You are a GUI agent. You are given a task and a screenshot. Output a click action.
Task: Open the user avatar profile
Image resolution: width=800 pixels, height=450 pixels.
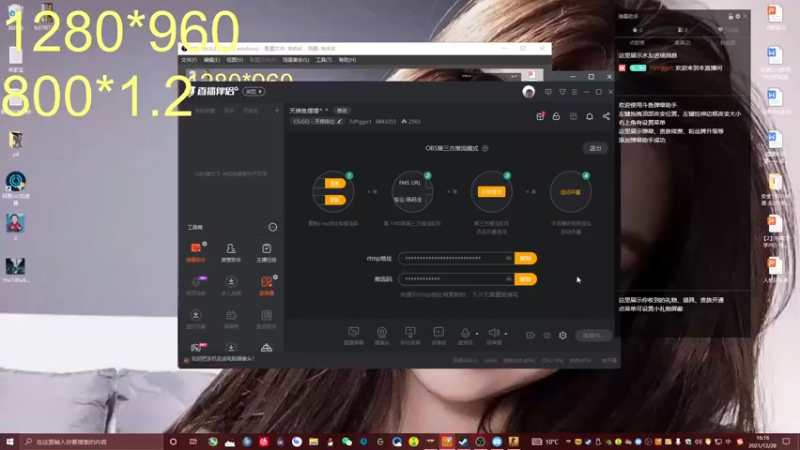tap(529, 92)
